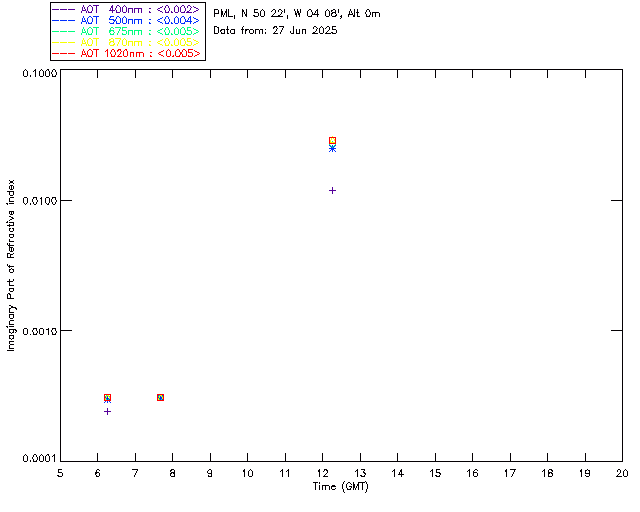Screen dimensions: 640x512
Task: Click the x-axis tick label '15'
Action: click(x=435, y=473)
